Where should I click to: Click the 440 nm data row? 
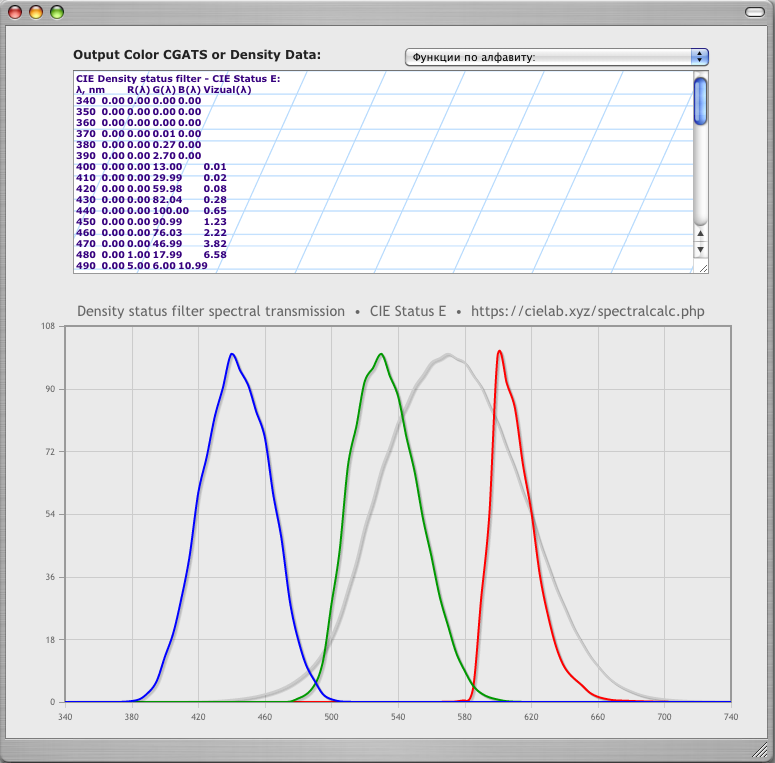click(151, 211)
